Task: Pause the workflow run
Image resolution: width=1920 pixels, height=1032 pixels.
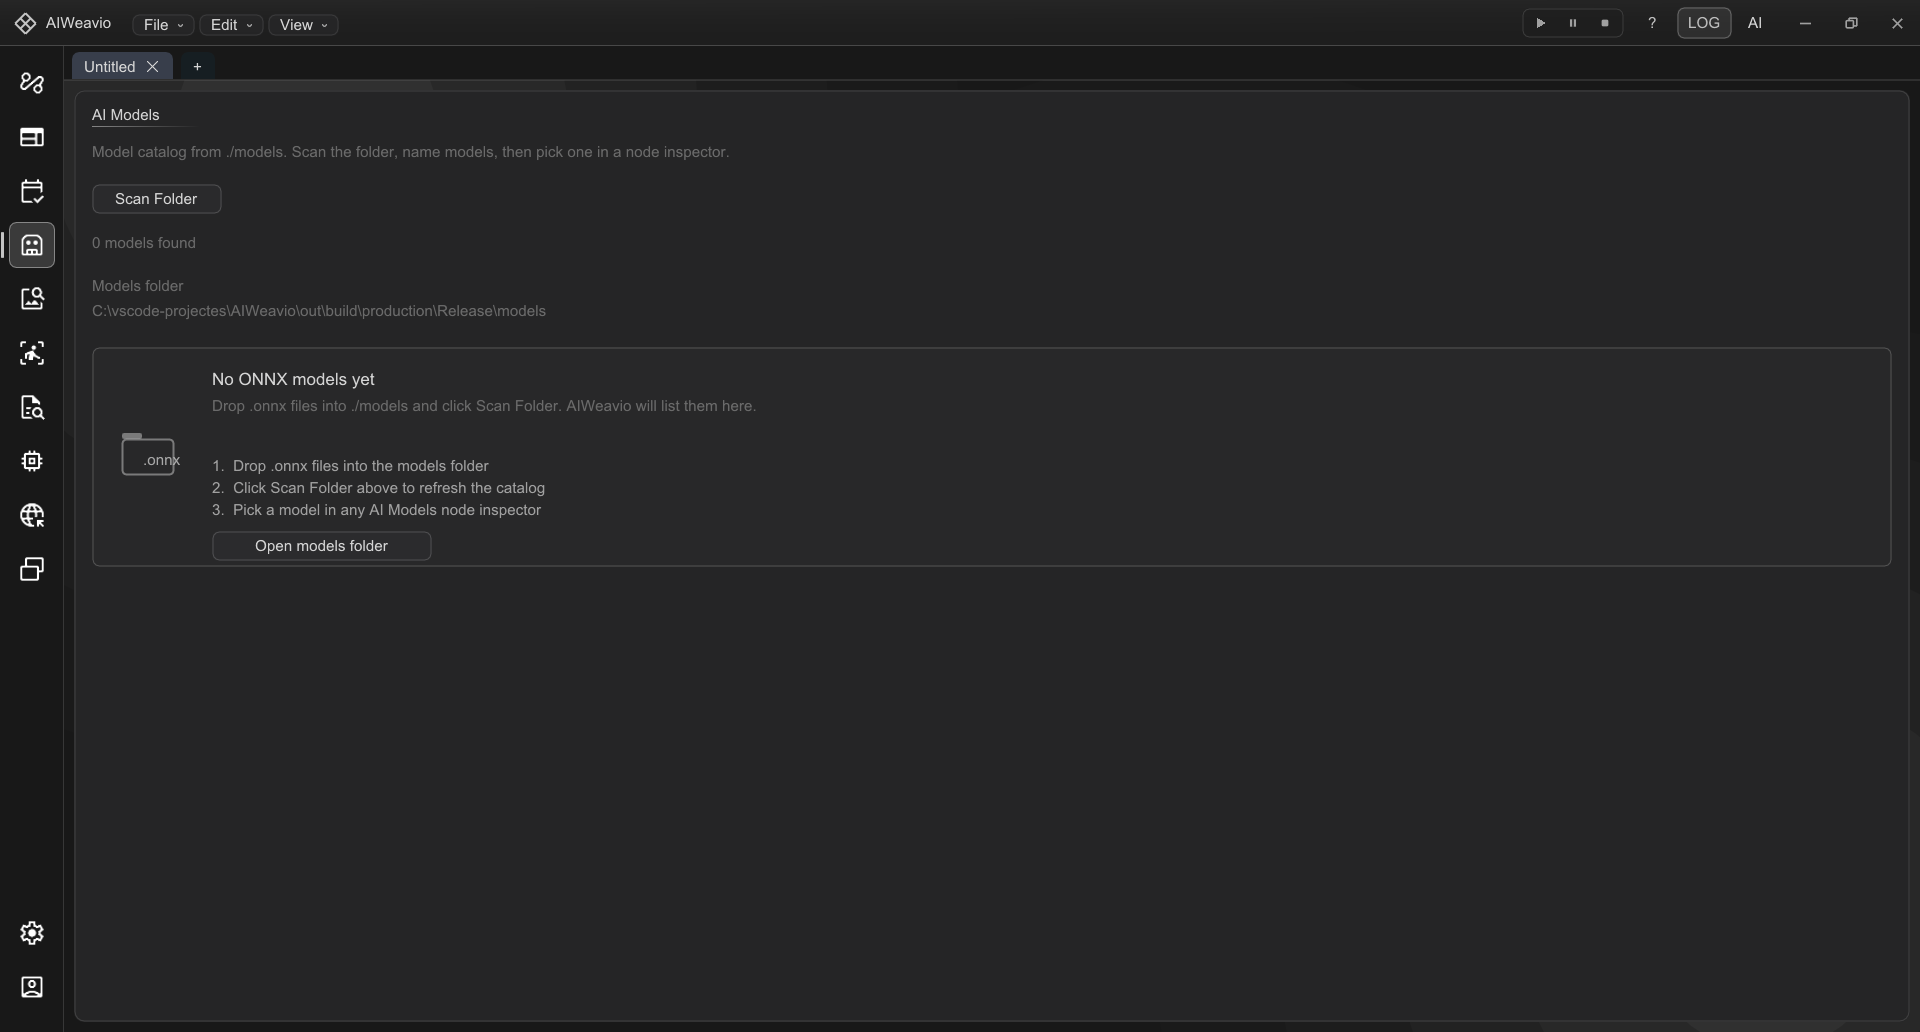Action: click(1573, 23)
